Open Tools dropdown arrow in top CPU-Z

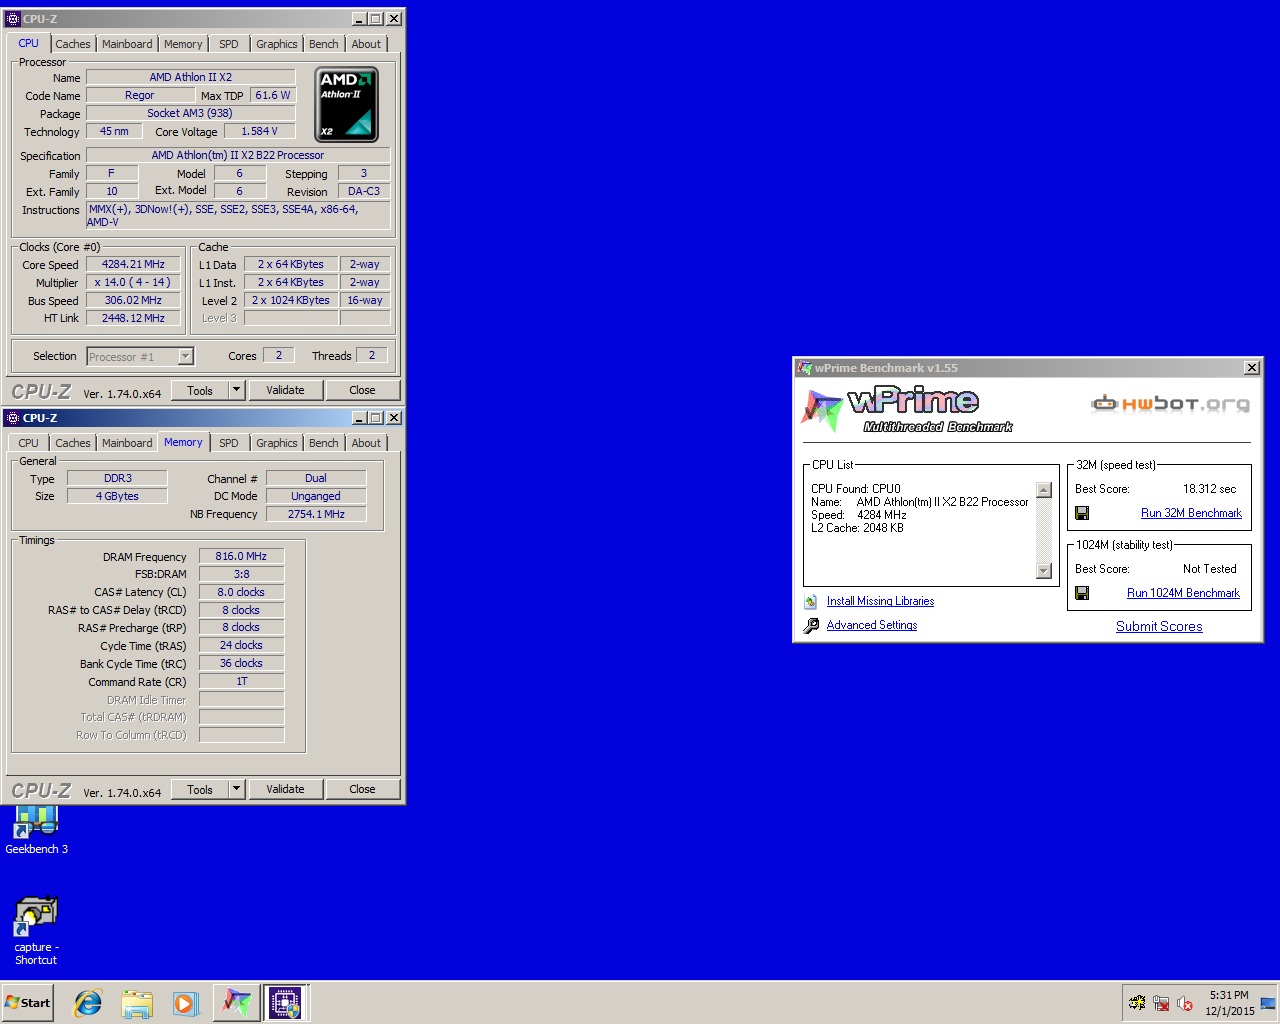236,390
